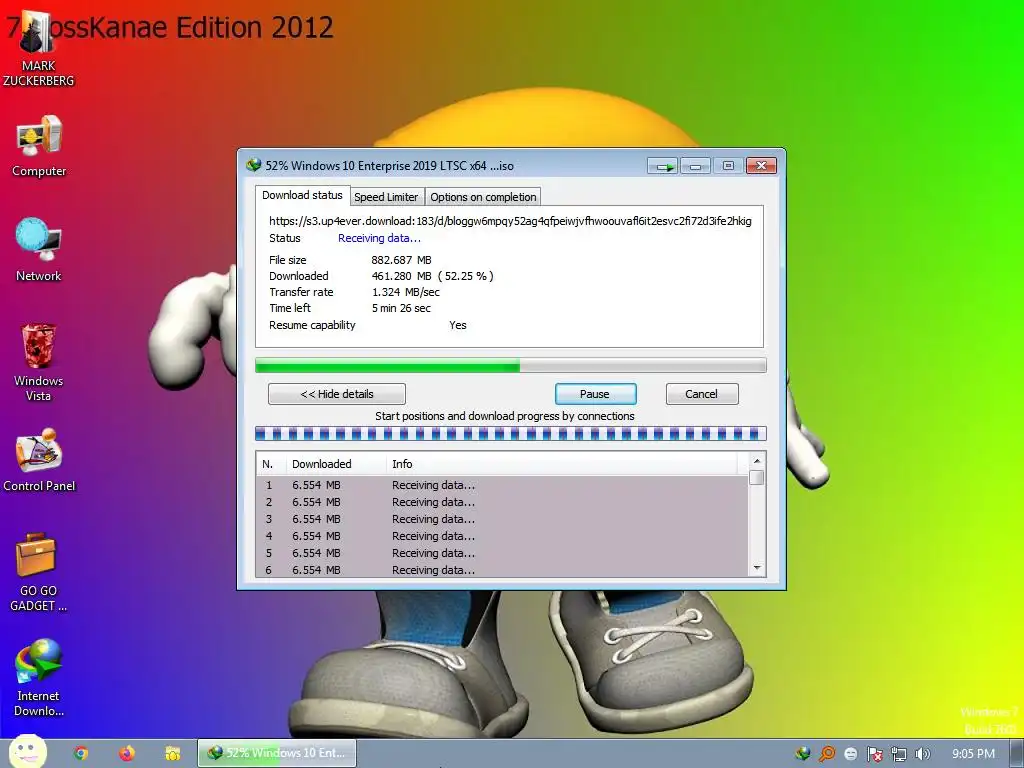Launch Firefox from the taskbar
The image size is (1024, 768).
click(127, 753)
